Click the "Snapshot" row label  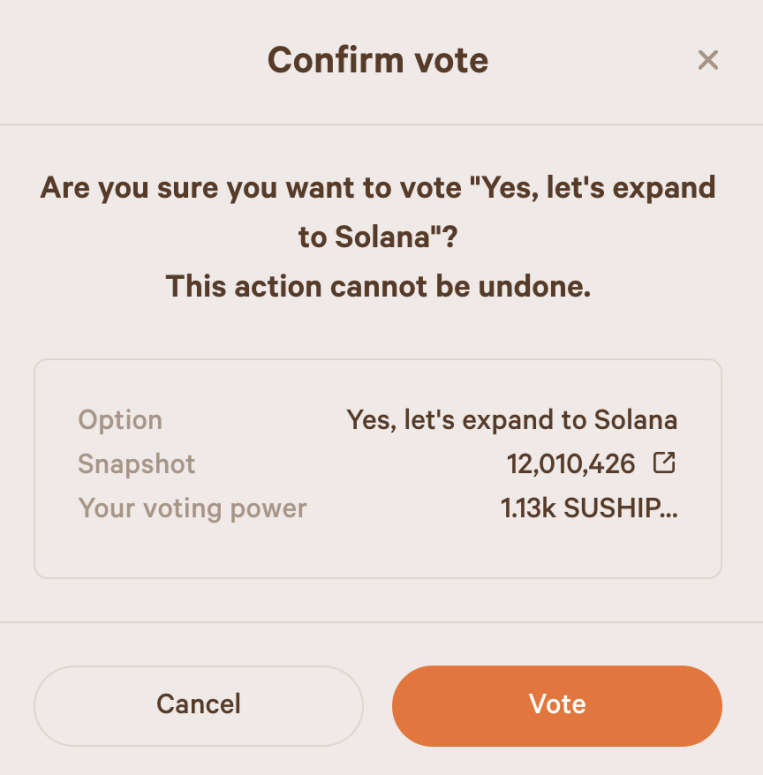137,464
